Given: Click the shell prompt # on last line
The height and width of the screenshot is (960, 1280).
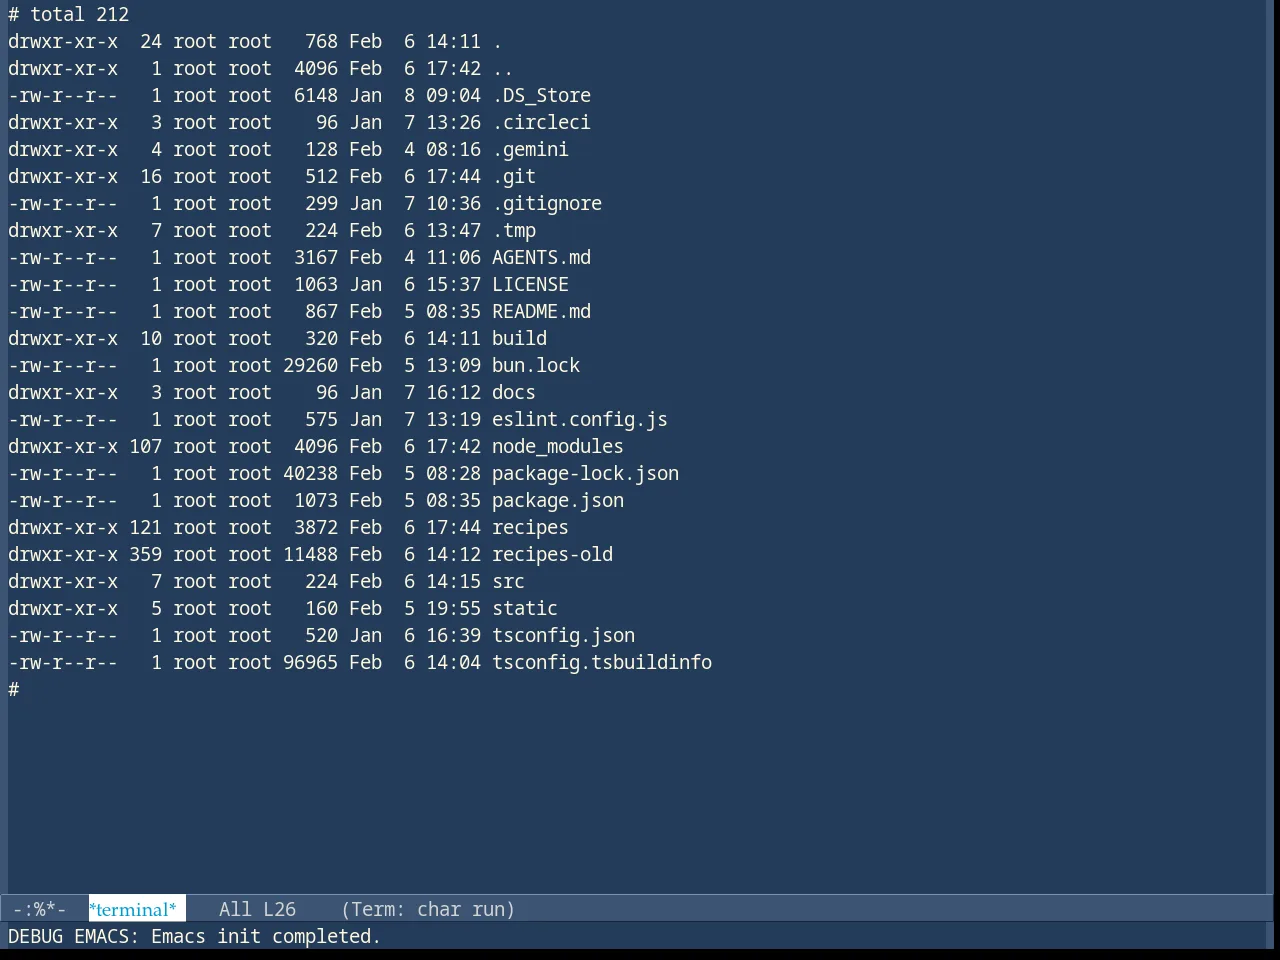Looking at the screenshot, I should pos(14,689).
